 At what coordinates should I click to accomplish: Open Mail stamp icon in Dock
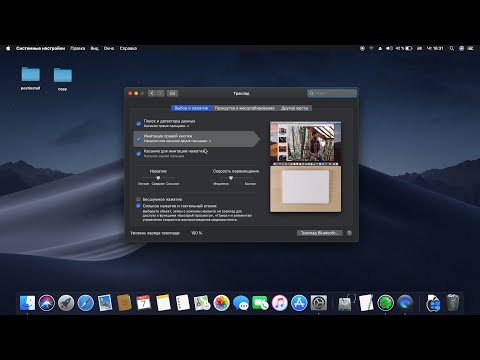pos(105,303)
